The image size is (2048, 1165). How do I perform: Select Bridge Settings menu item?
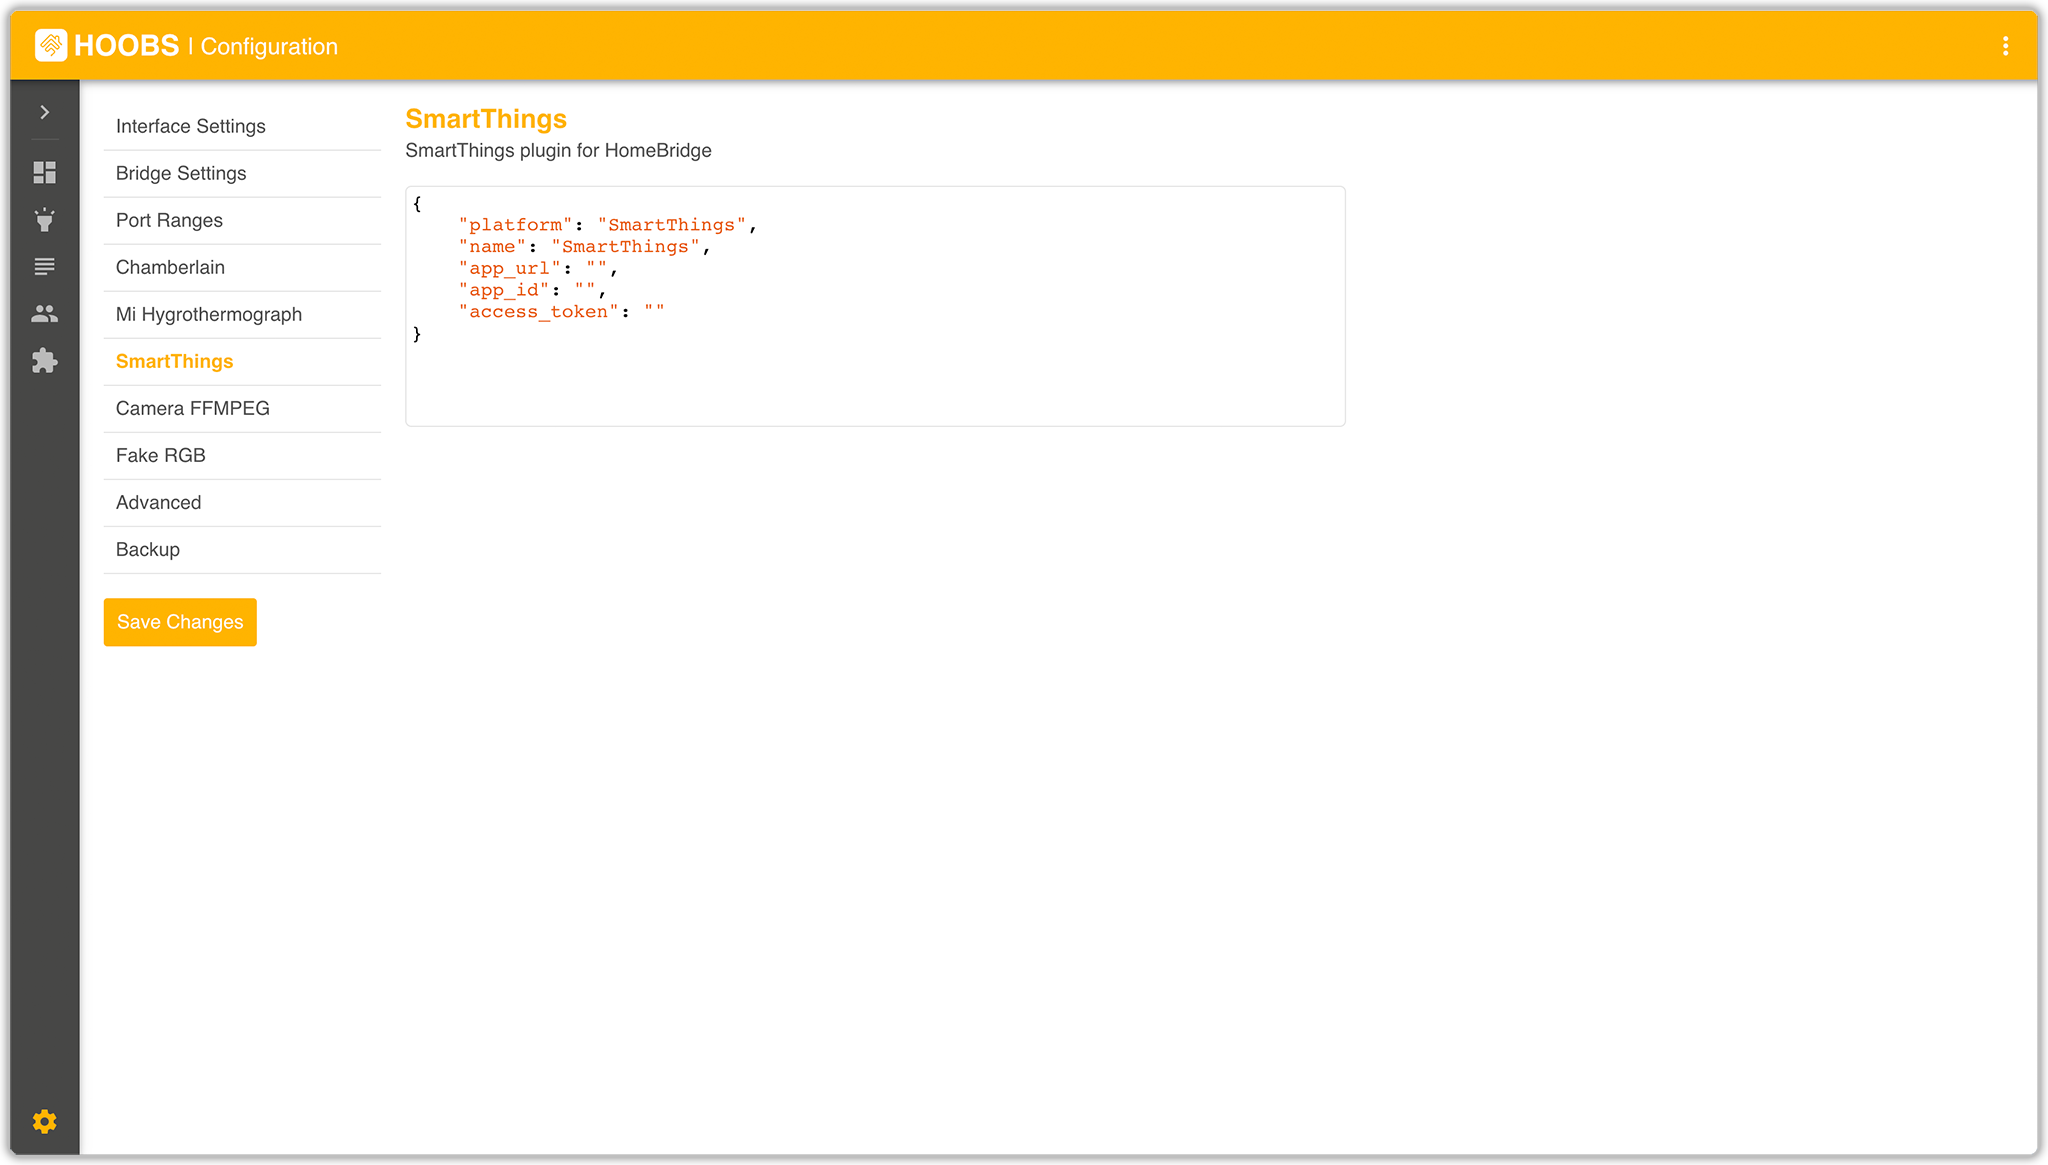pyautogui.click(x=181, y=173)
